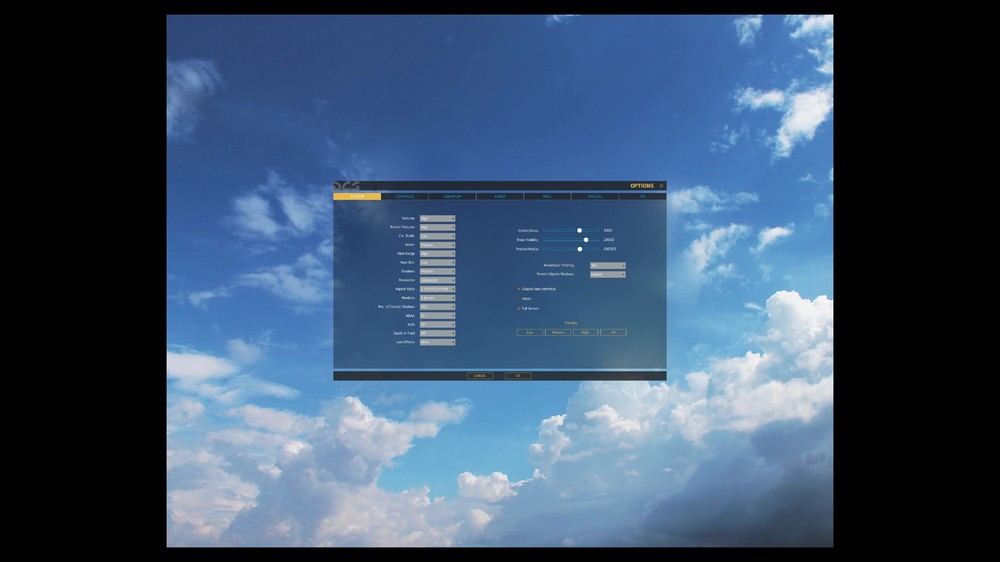
Task: Open the Visib Range dropdown
Action: click(438, 254)
